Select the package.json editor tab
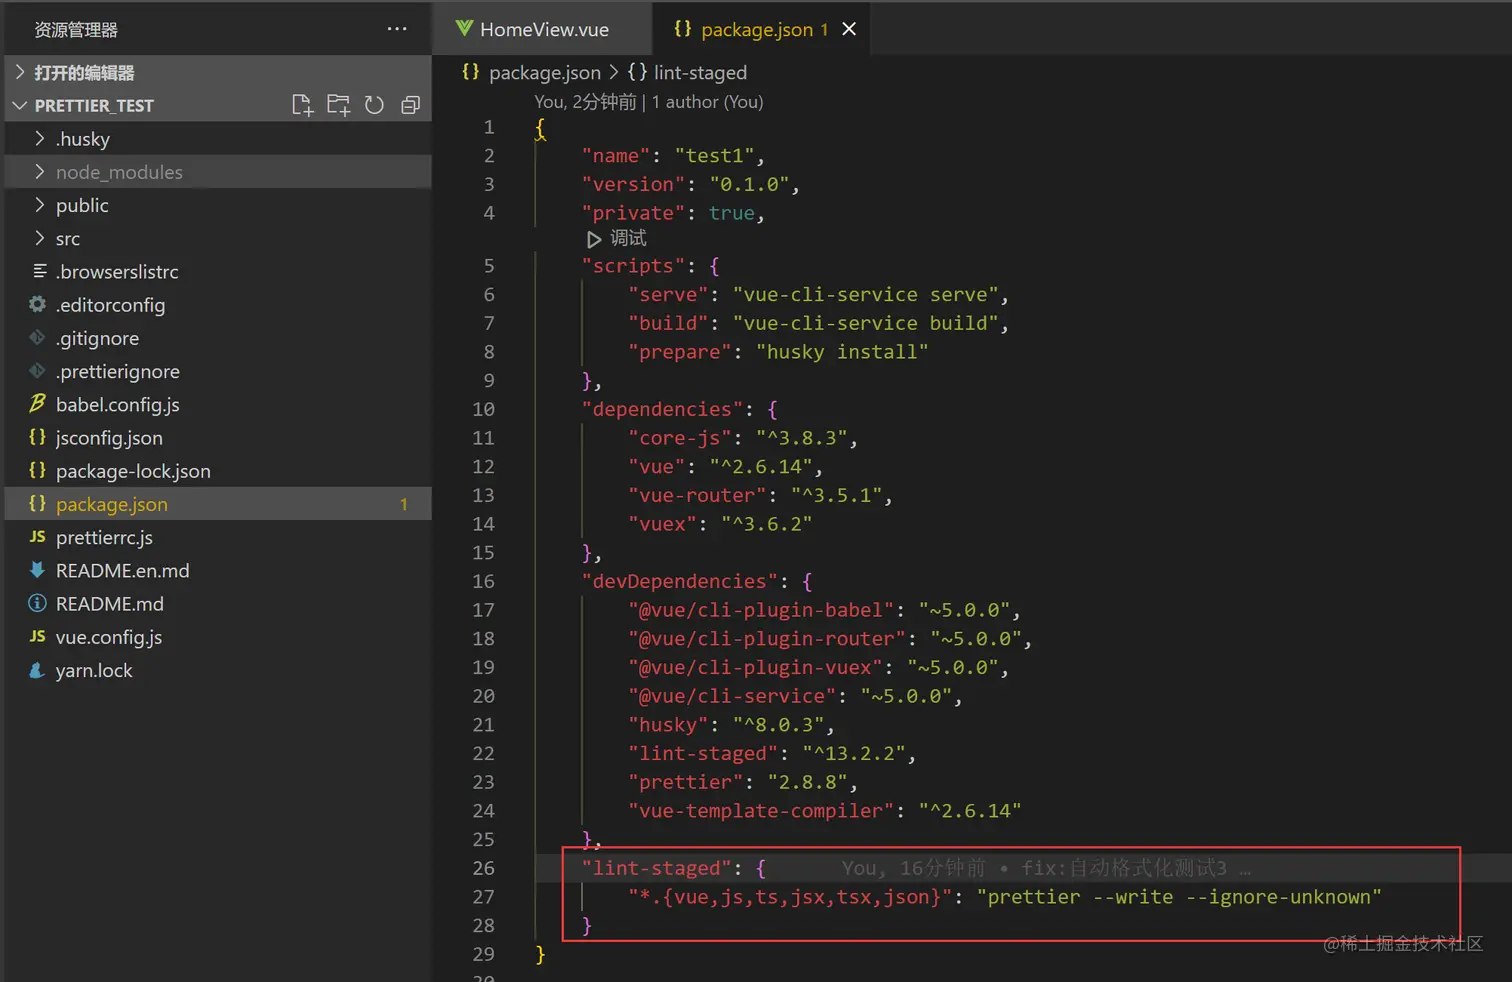This screenshot has height=982, width=1512. click(x=756, y=30)
